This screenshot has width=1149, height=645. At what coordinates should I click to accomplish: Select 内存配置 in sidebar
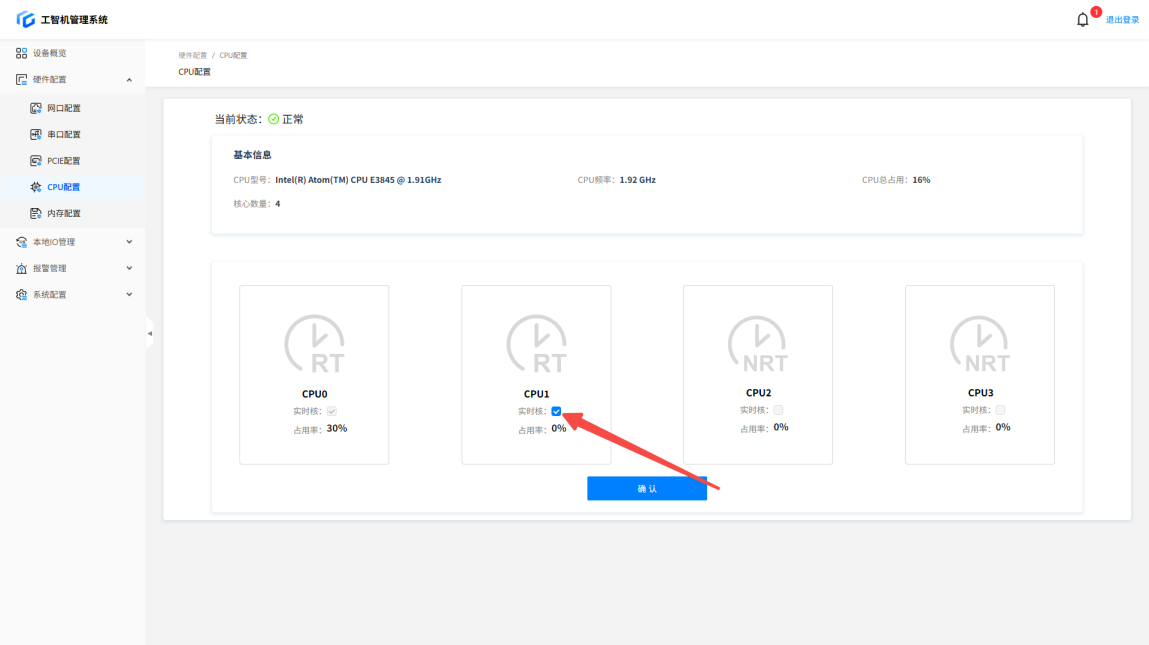tap(72, 213)
